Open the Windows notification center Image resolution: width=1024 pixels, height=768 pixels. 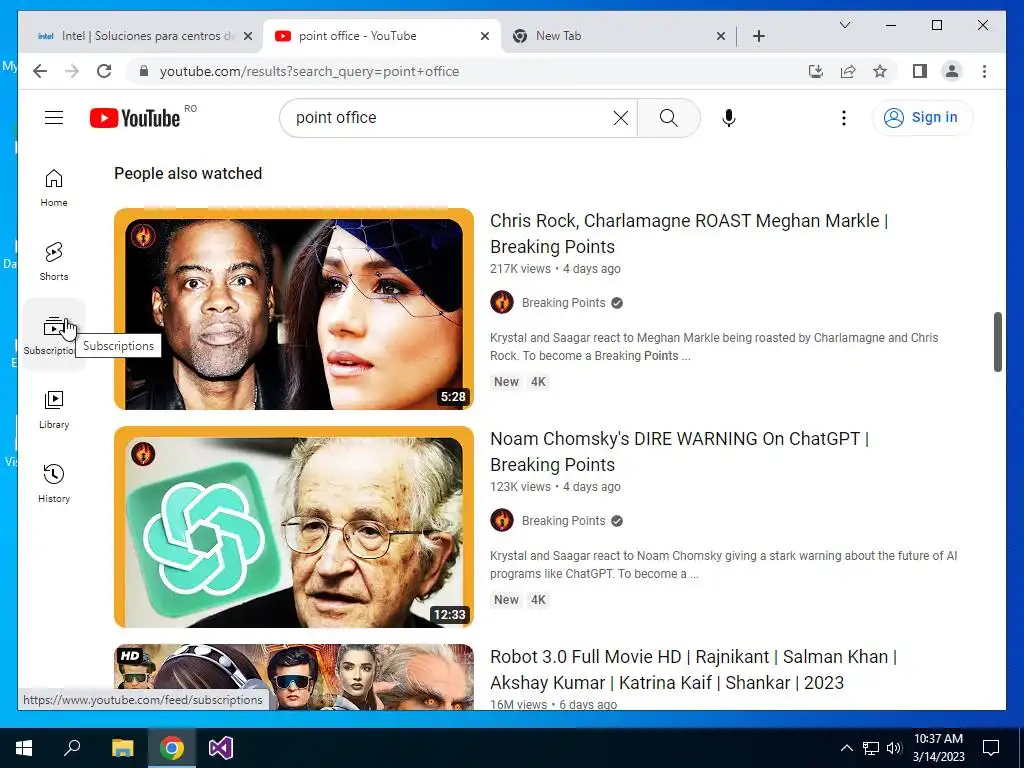pos(991,748)
